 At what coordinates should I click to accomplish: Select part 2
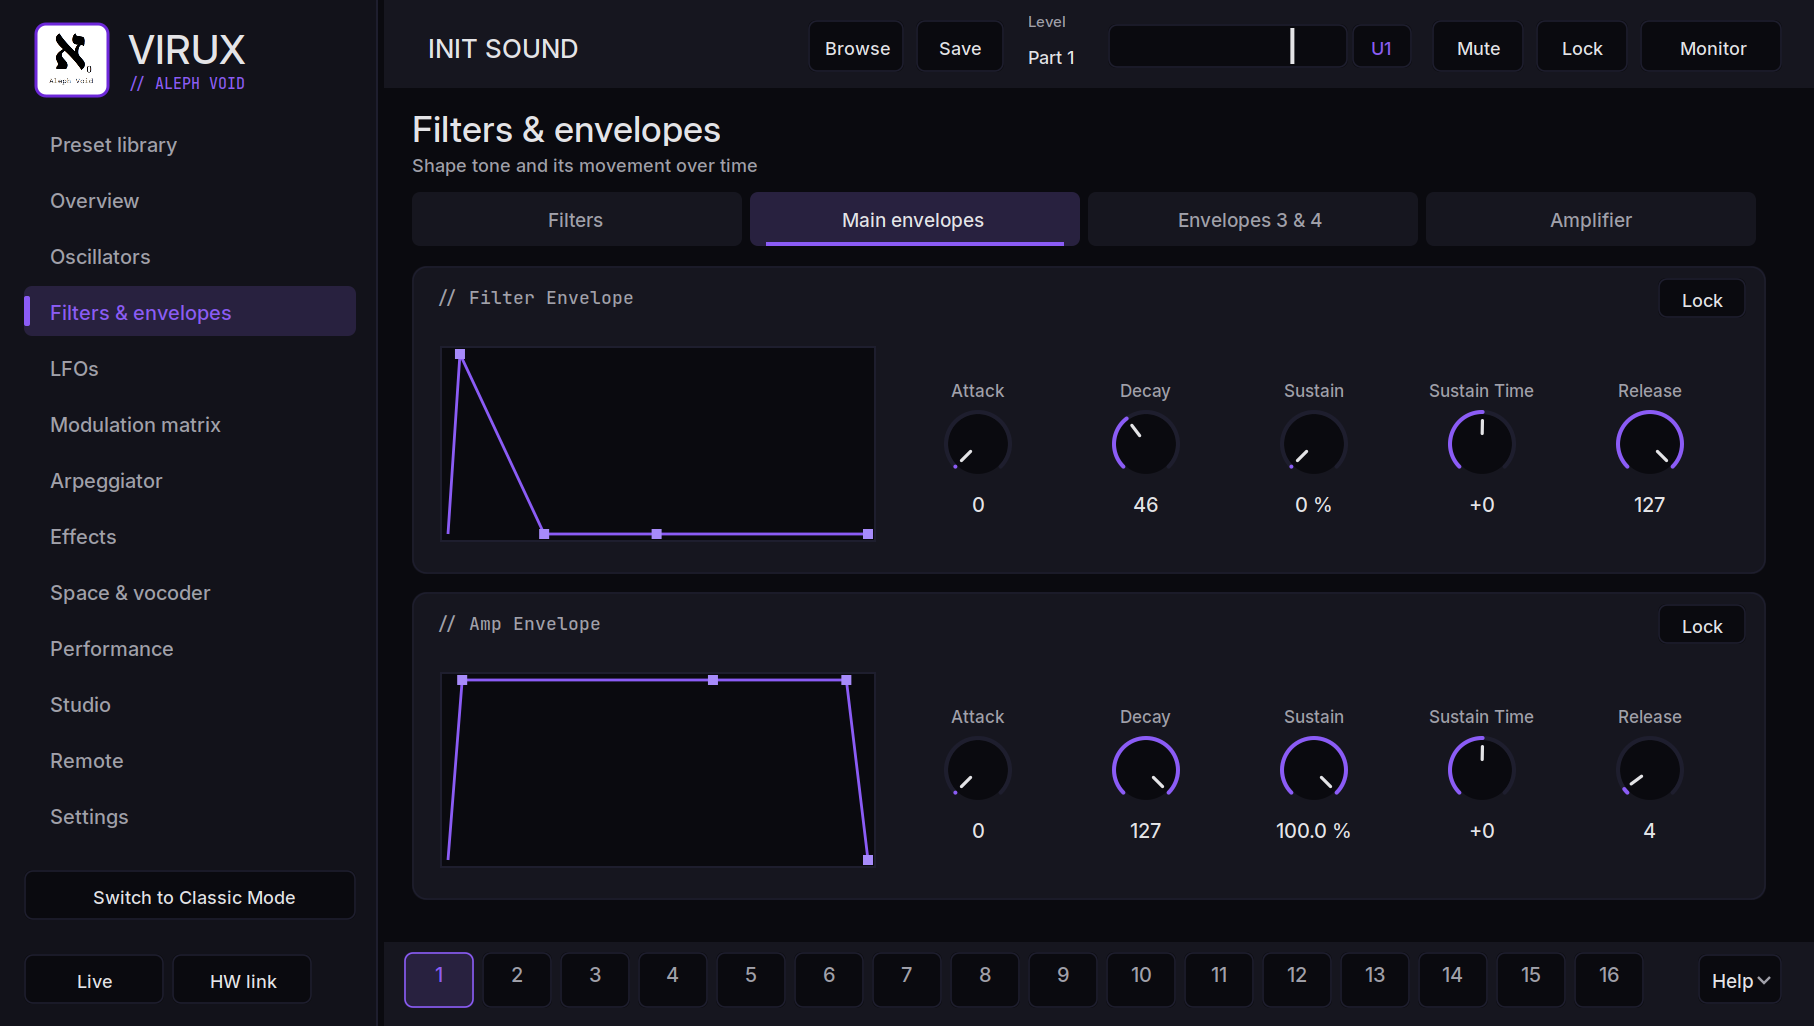tap(517, 979)
